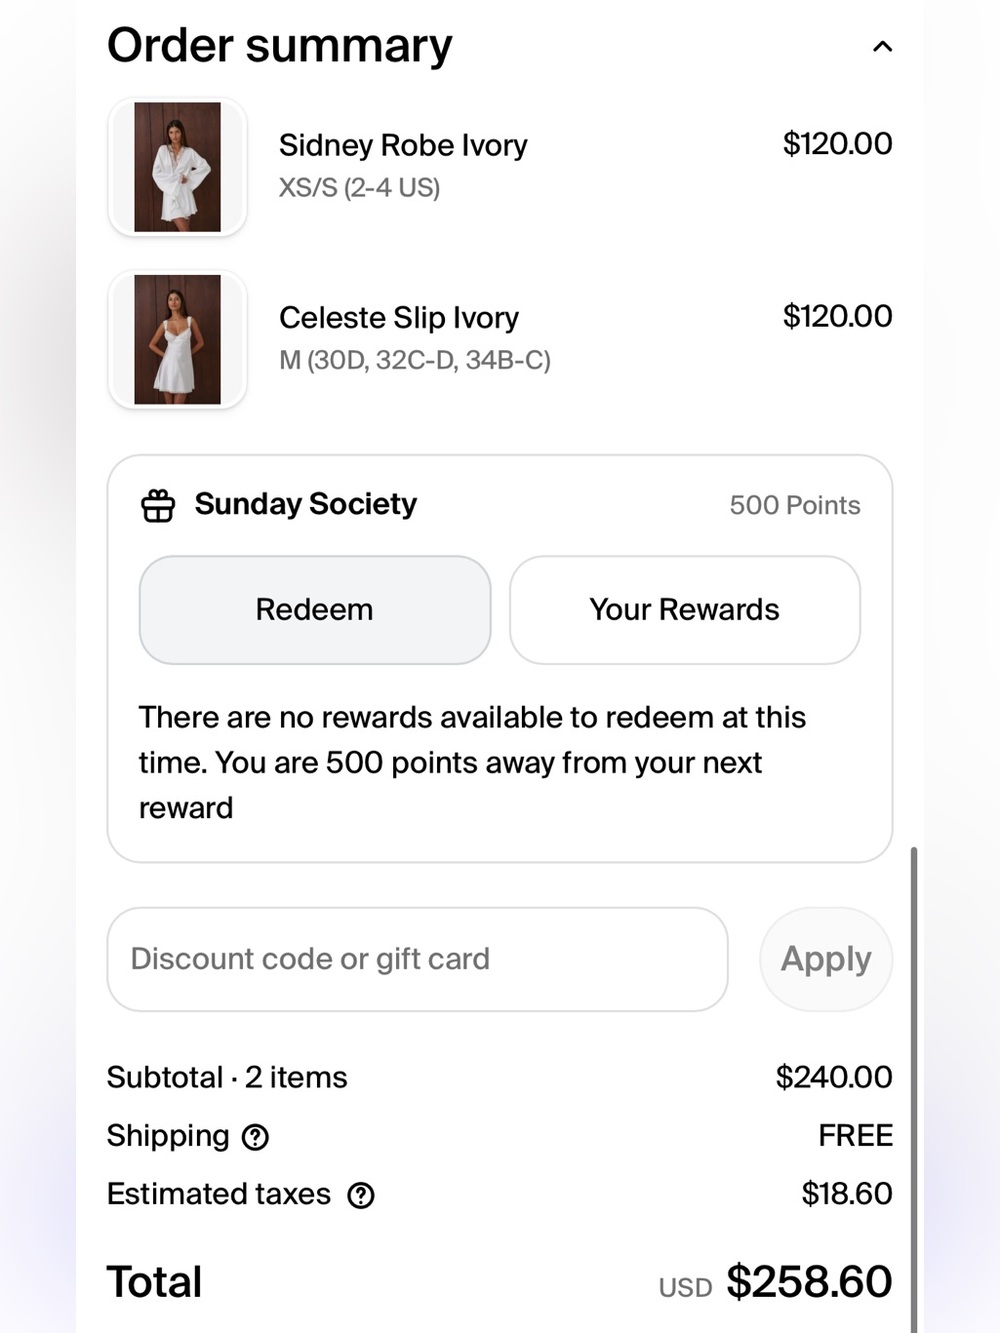Open the Shipping help question icon
Viewport: 1000px width, 1333px height.
(256, 1137)
